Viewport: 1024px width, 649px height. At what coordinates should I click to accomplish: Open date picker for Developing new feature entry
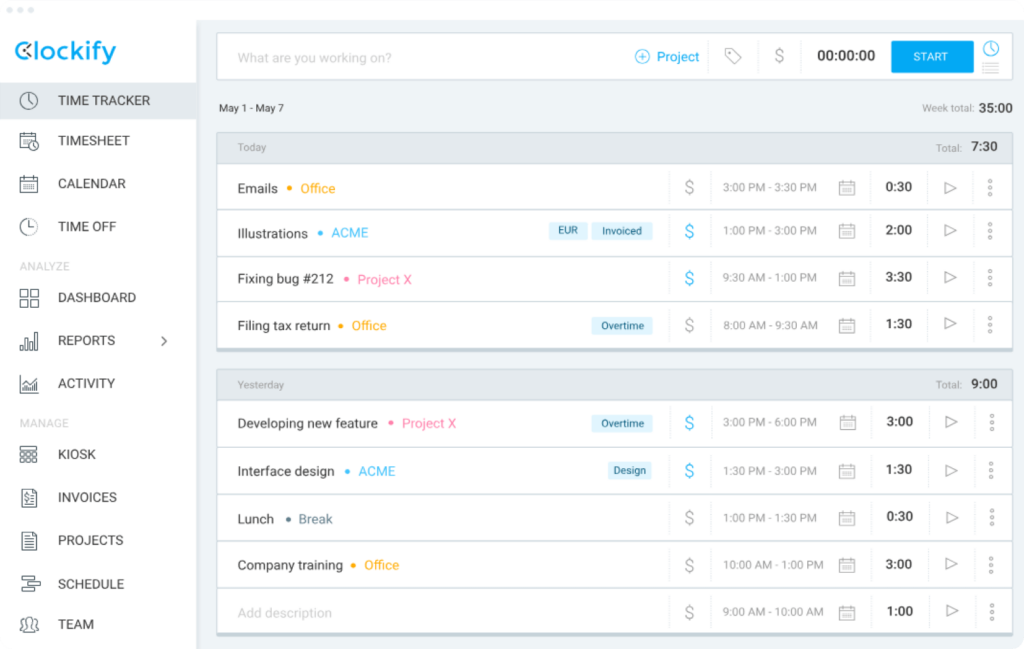(x=848, y=423)
